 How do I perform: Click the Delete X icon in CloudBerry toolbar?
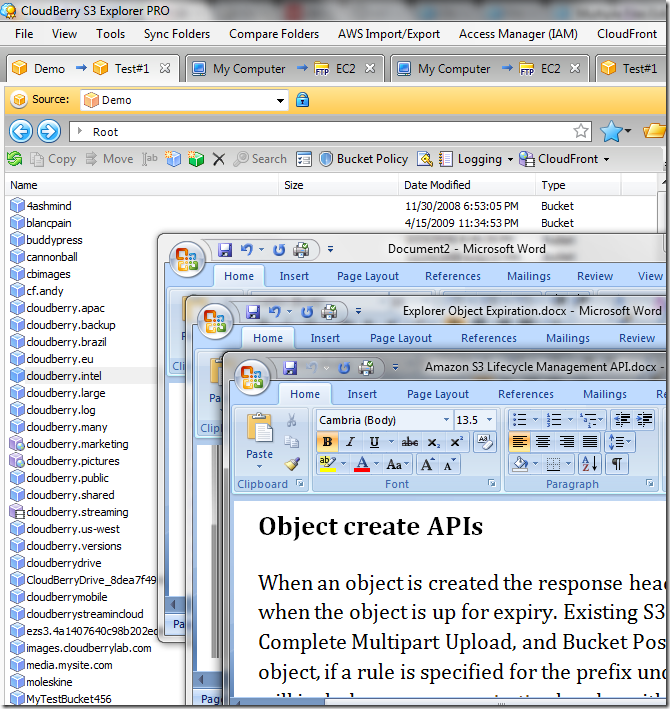pos(219,159)
